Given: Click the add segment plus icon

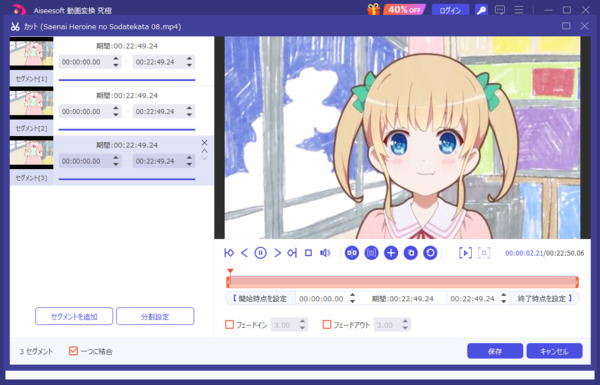Looking at the screenshot, I should click(x=391, y=253).
